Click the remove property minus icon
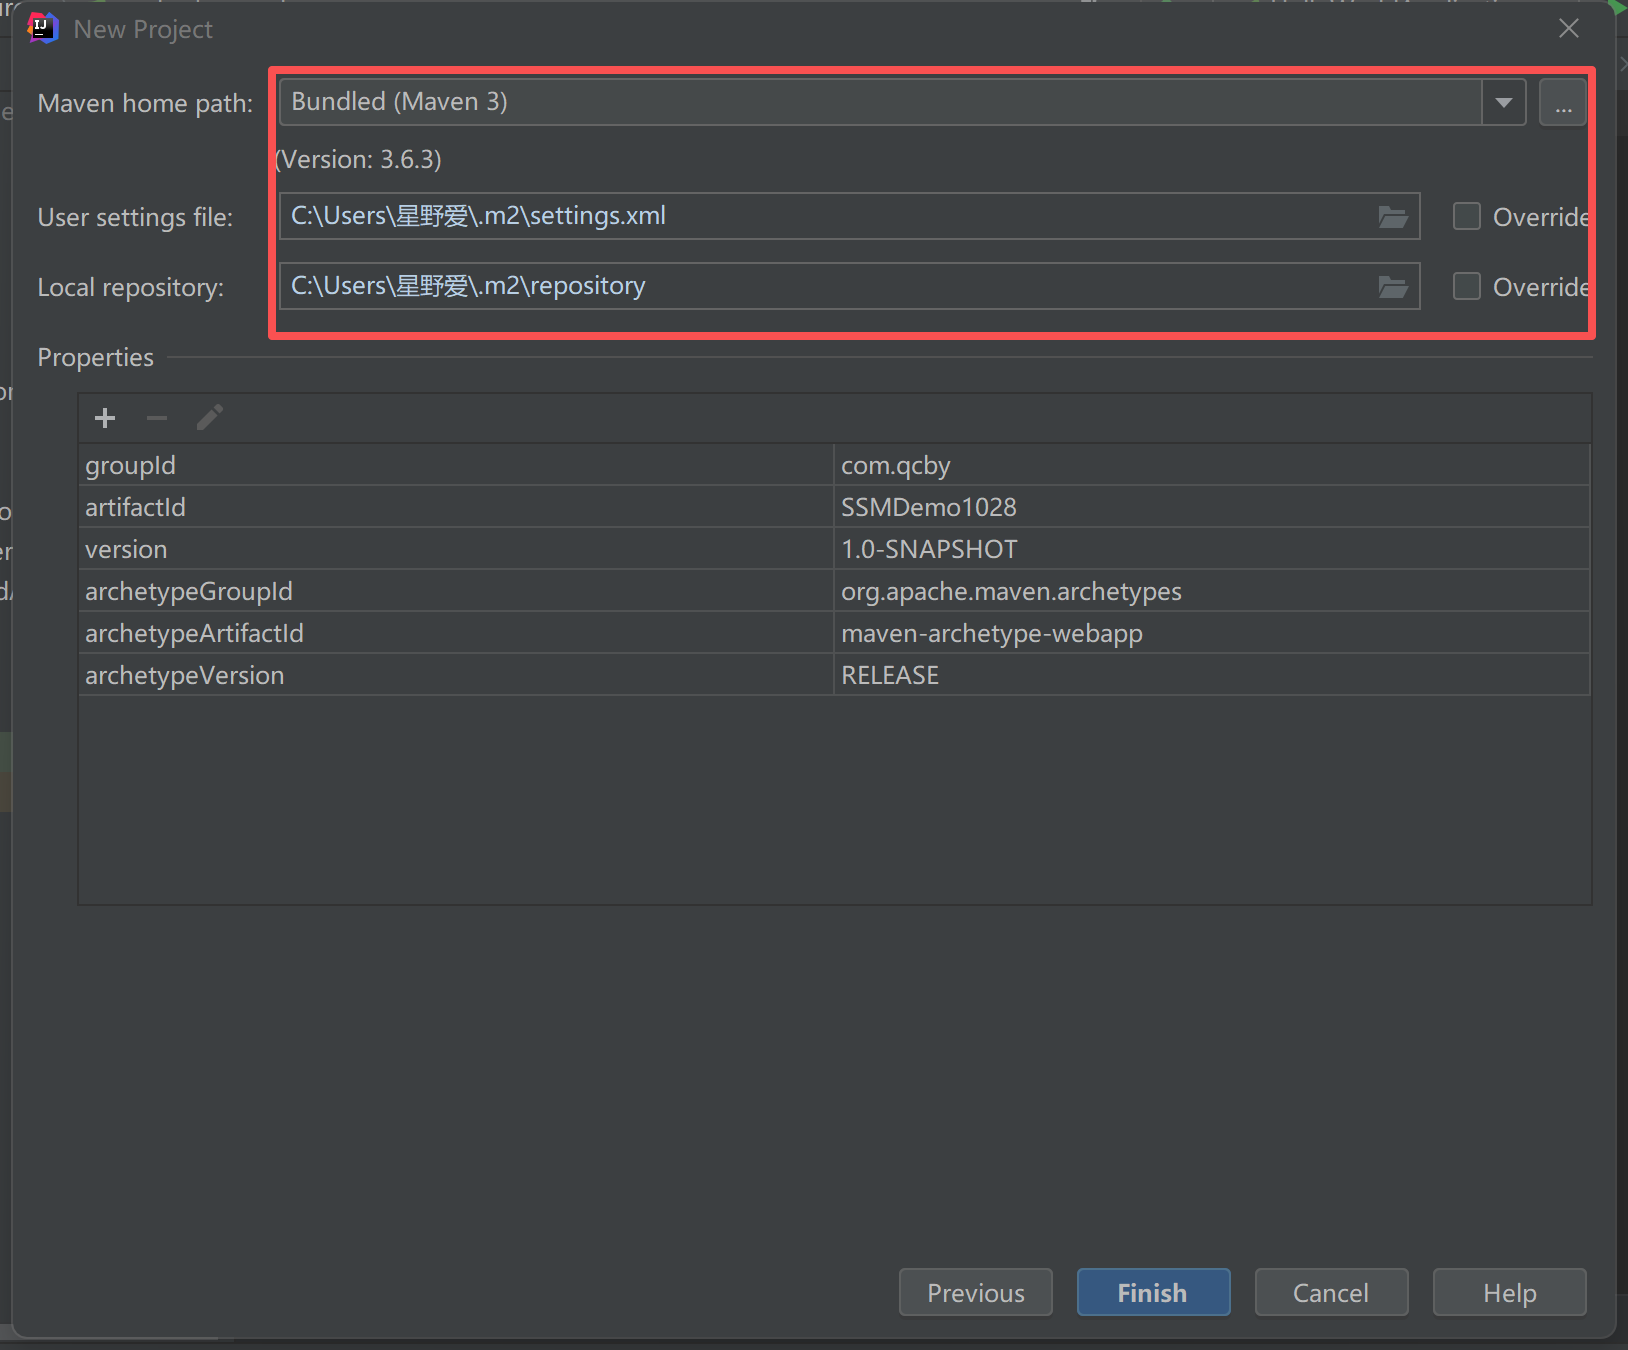The image size is (1628, 1350). 157,418
